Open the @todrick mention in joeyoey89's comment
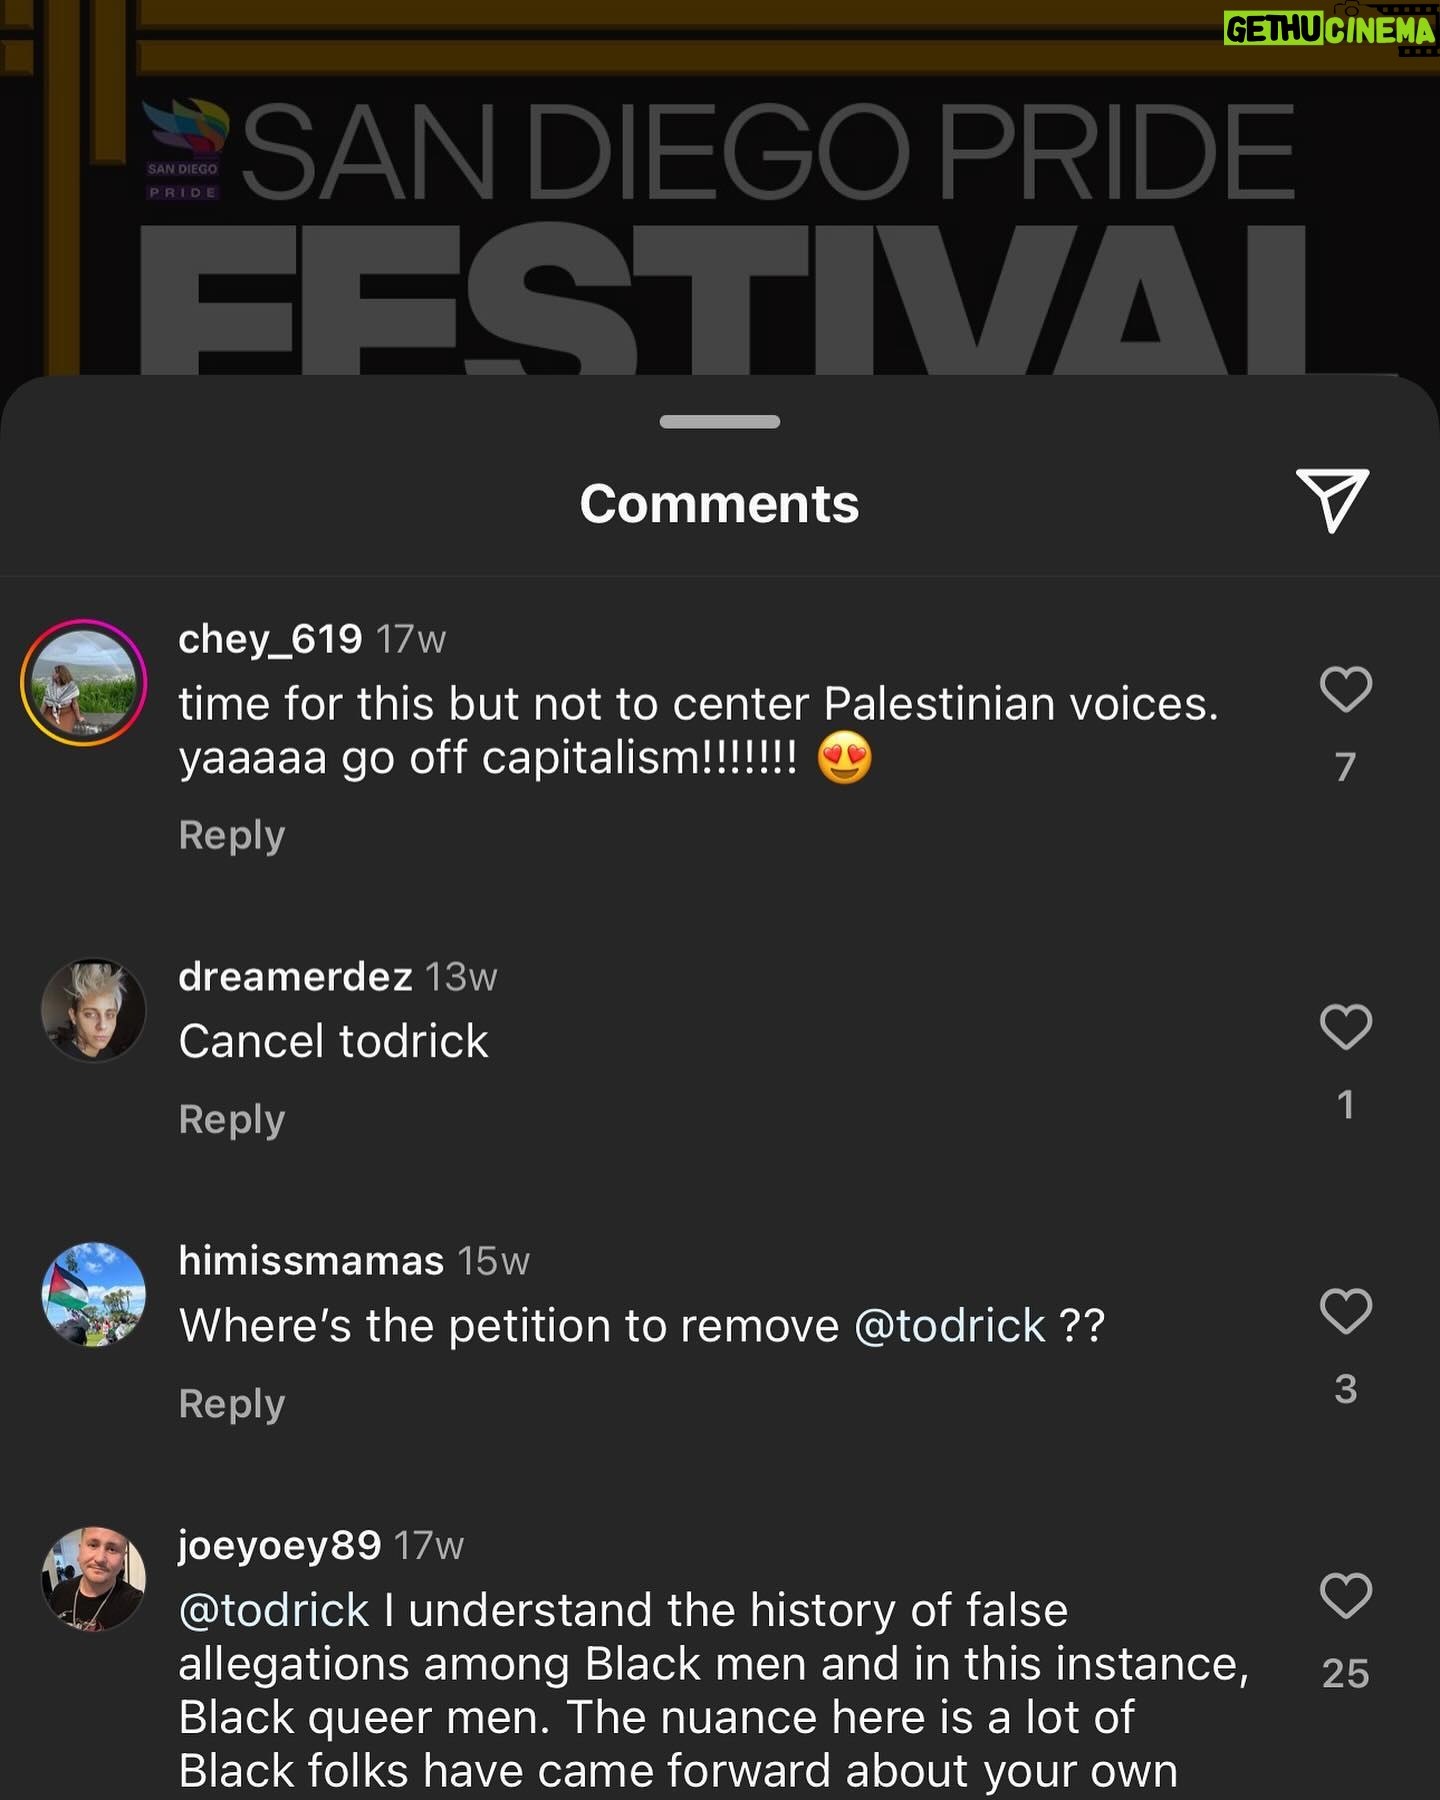 point(274,1610)
